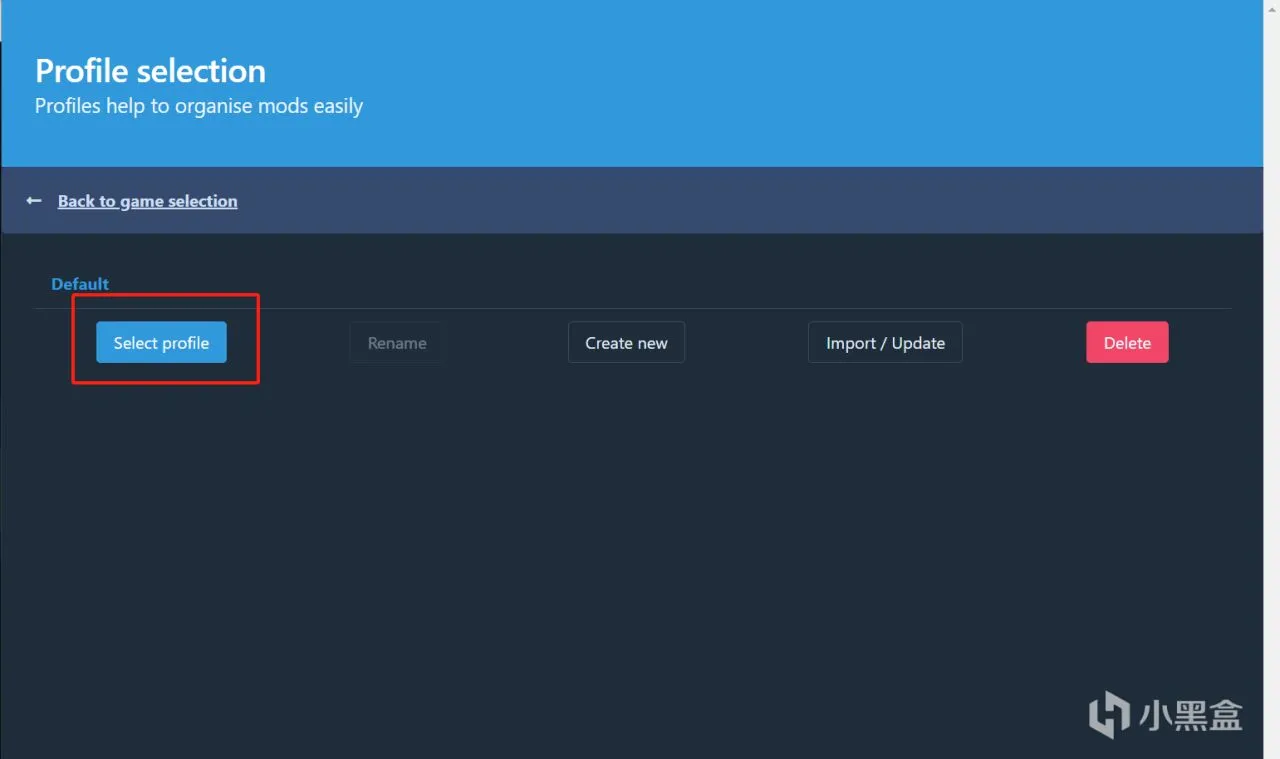Click the greyed-out Rename button
The height and width of the screenshot is (759, 1280).
[397, 342]
